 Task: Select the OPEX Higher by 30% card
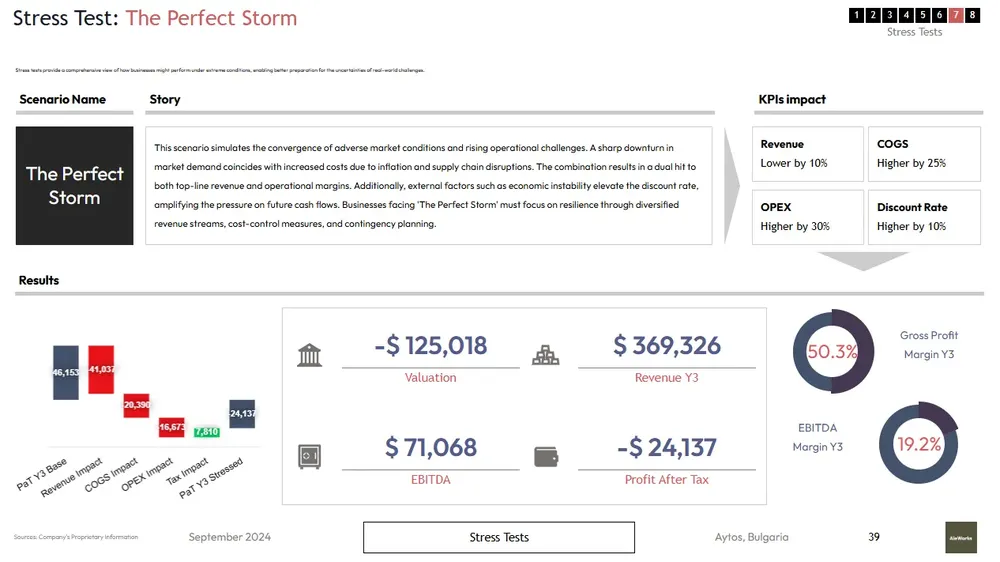click(808, 217)
